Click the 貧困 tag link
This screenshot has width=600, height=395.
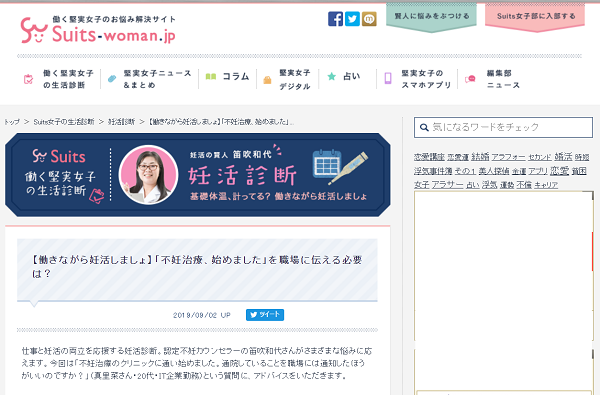point(579,171)
